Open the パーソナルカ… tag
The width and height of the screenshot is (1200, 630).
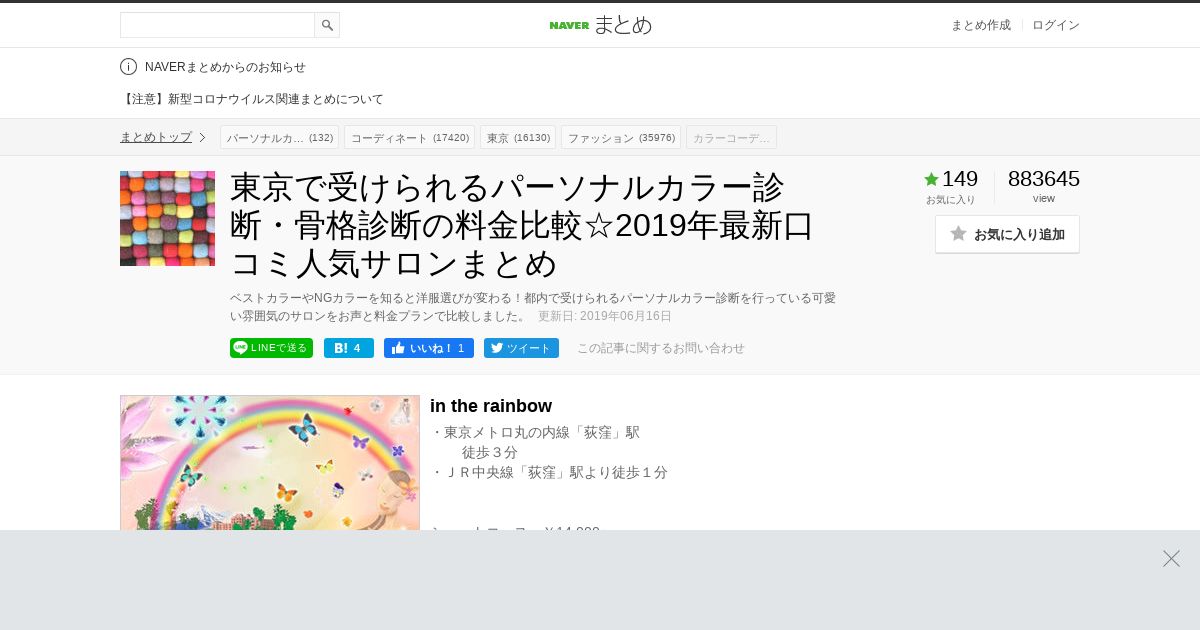click(x=280, y=137)
